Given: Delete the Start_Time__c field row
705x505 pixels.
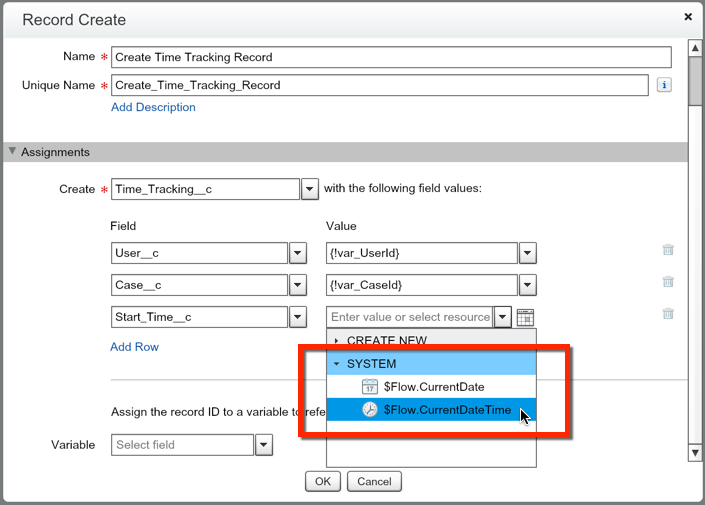Looking at the screenshot, I should pyautogui.click(x=668, y=314).
